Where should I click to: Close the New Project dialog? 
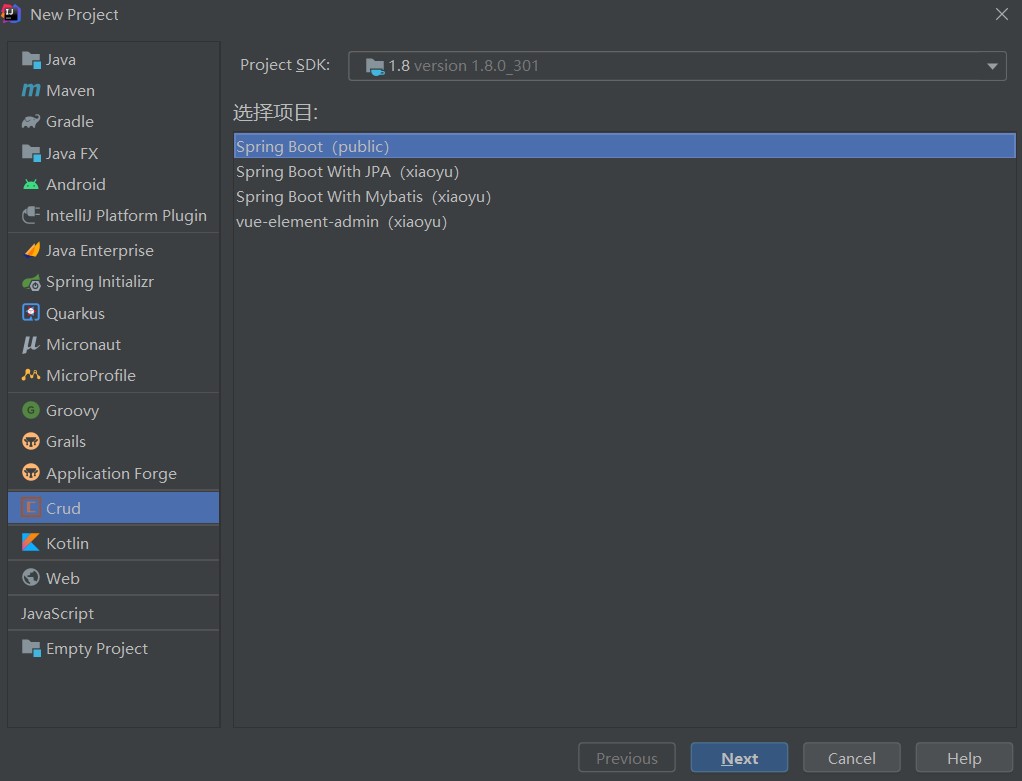pos(1002,14)
